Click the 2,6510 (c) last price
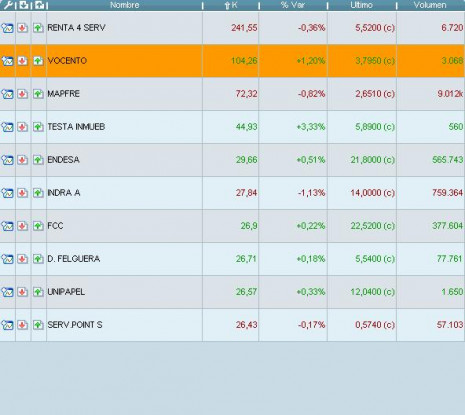Viewport: 465px width, 415px height. point(375,94)
